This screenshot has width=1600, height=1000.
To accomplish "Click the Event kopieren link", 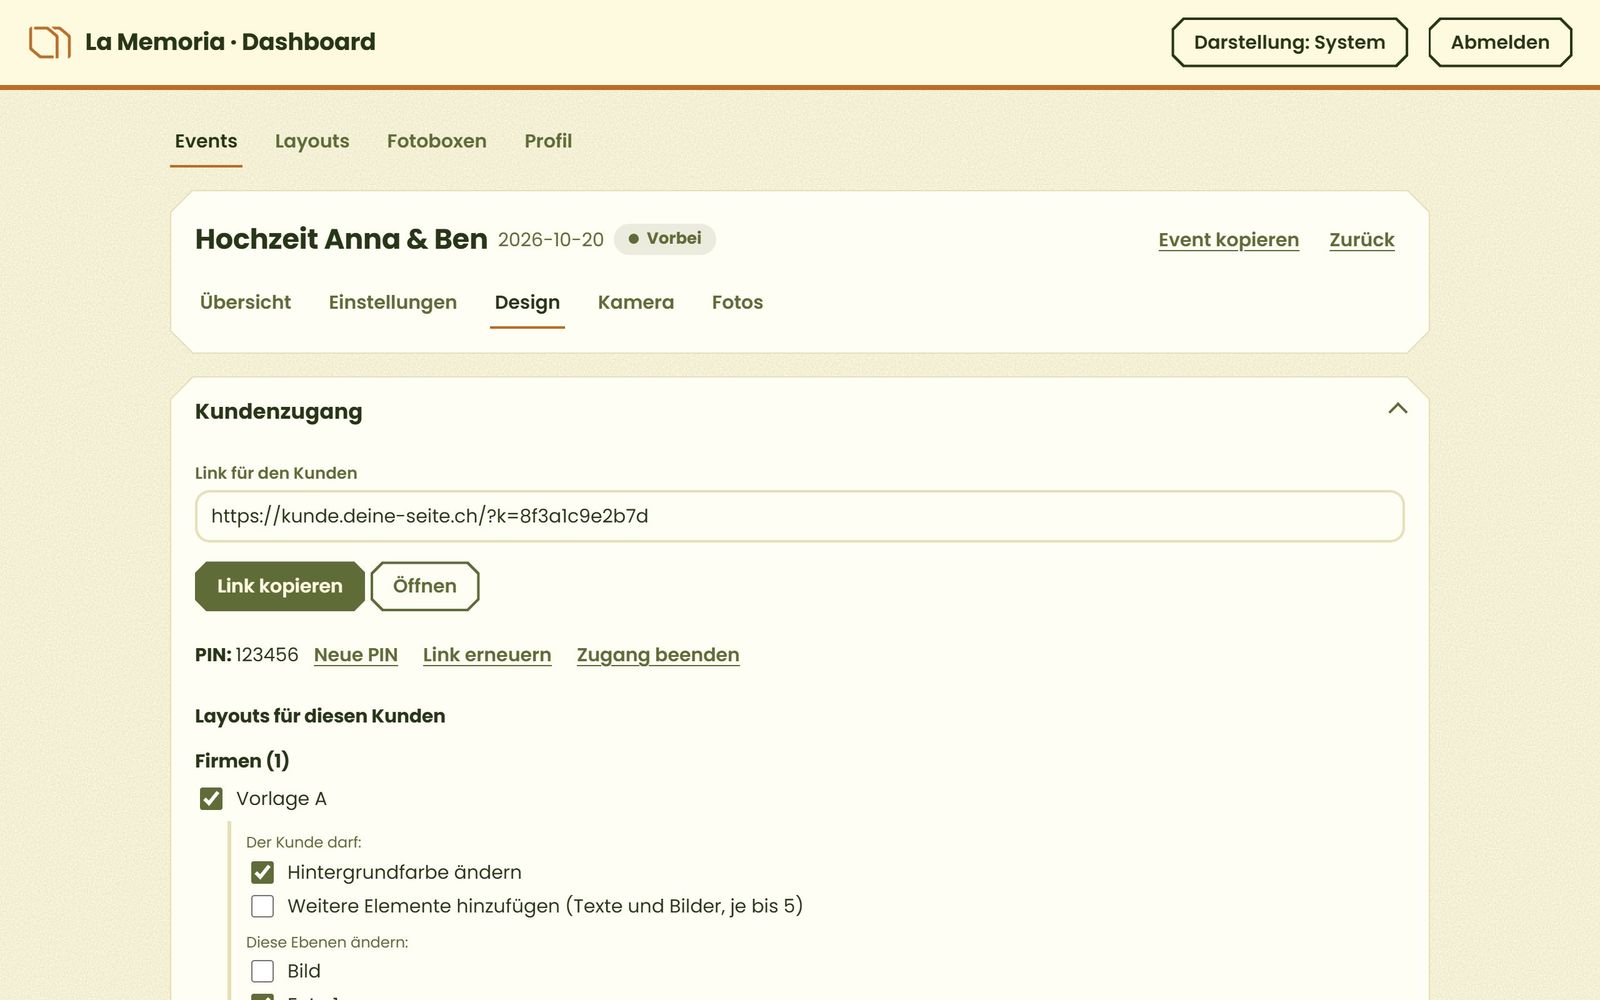I will click(1228, 240).
